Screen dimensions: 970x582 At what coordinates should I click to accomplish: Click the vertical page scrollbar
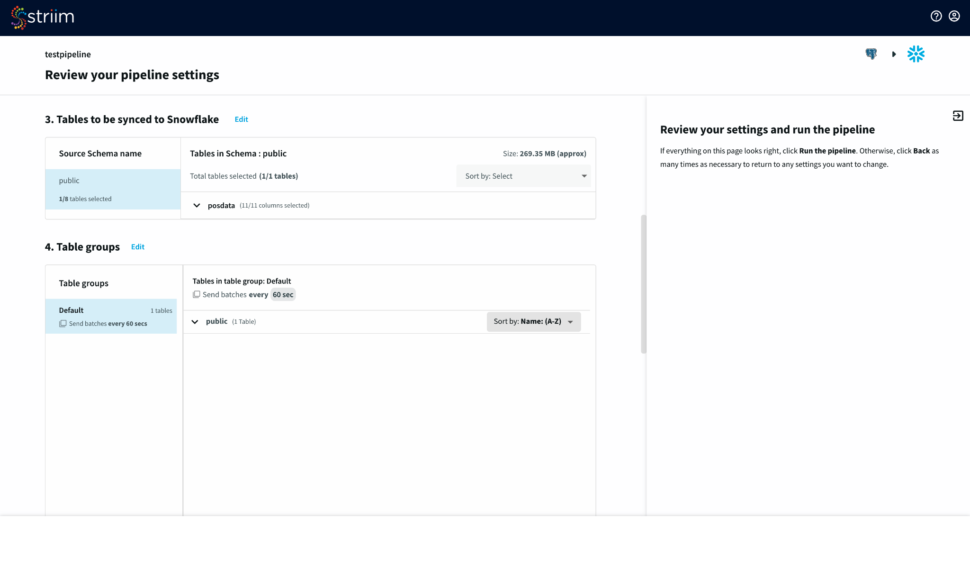pyautogui.click(x=643, y=283)
